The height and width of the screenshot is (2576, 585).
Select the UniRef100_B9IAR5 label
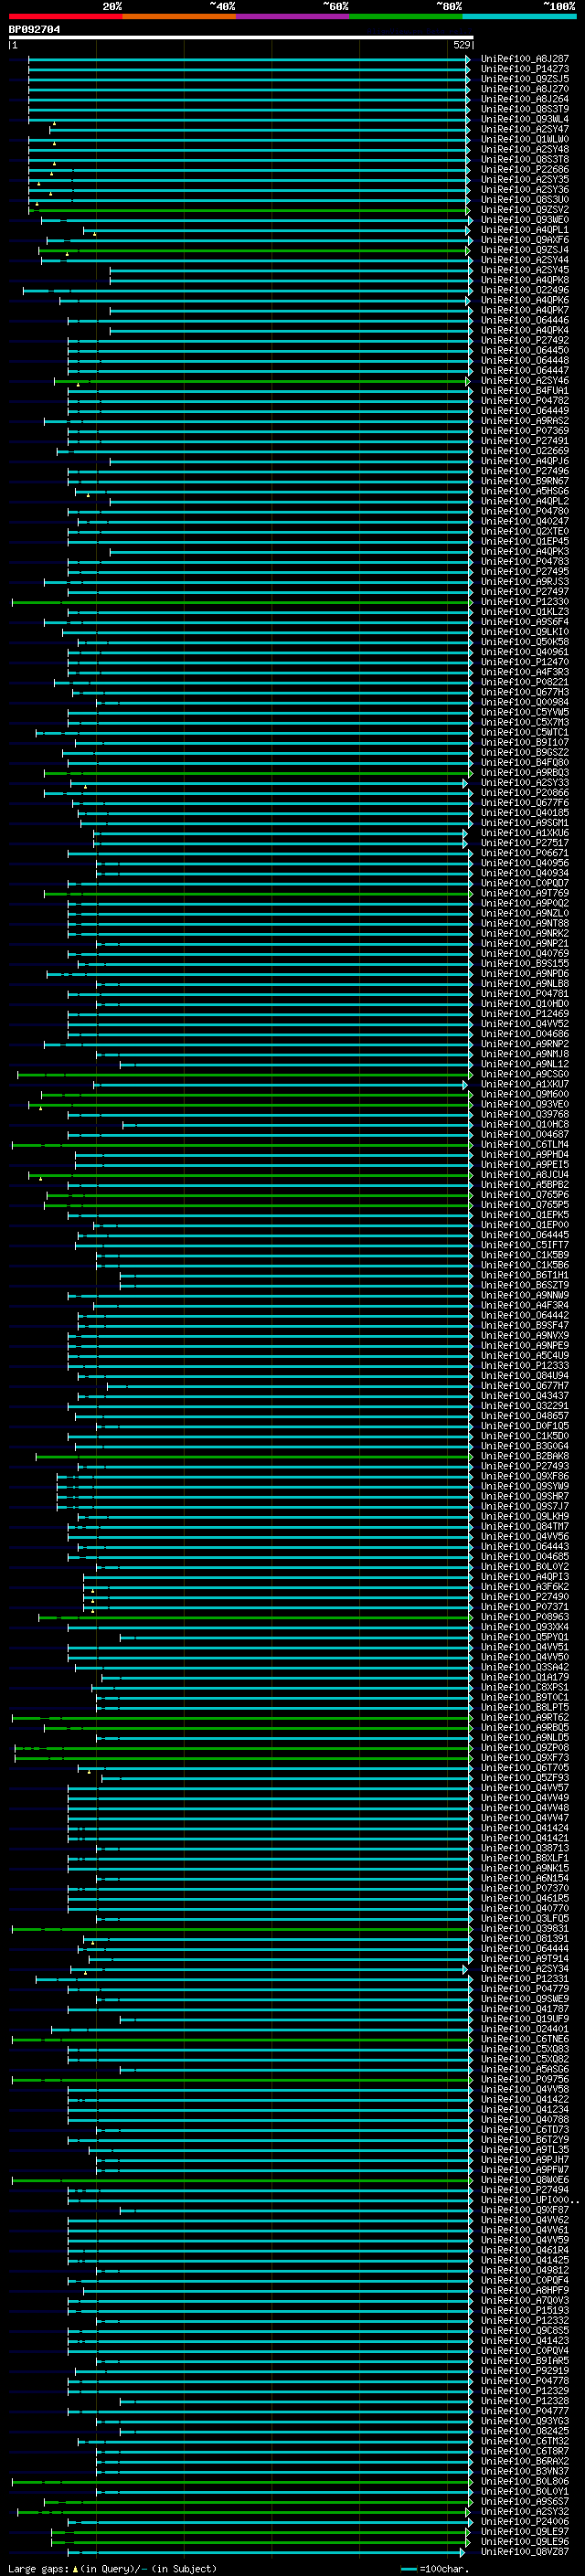point(525,2361)
